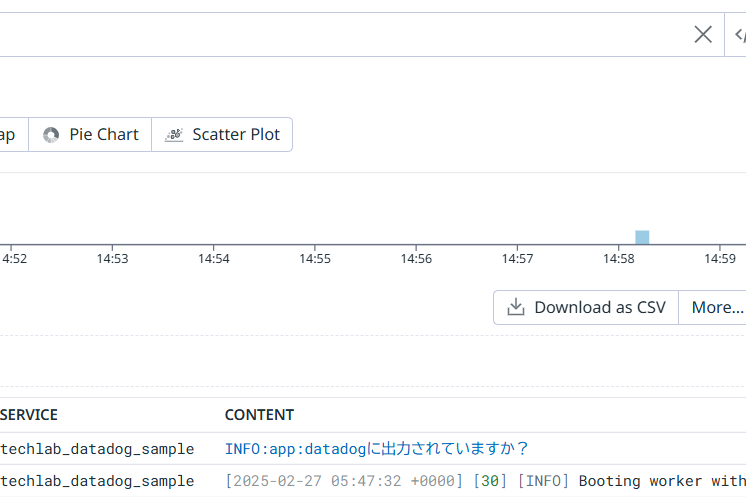This screenshot has width=746, height=497.
Task: Click the download arrow icon
Action: [x=515, y=307]
